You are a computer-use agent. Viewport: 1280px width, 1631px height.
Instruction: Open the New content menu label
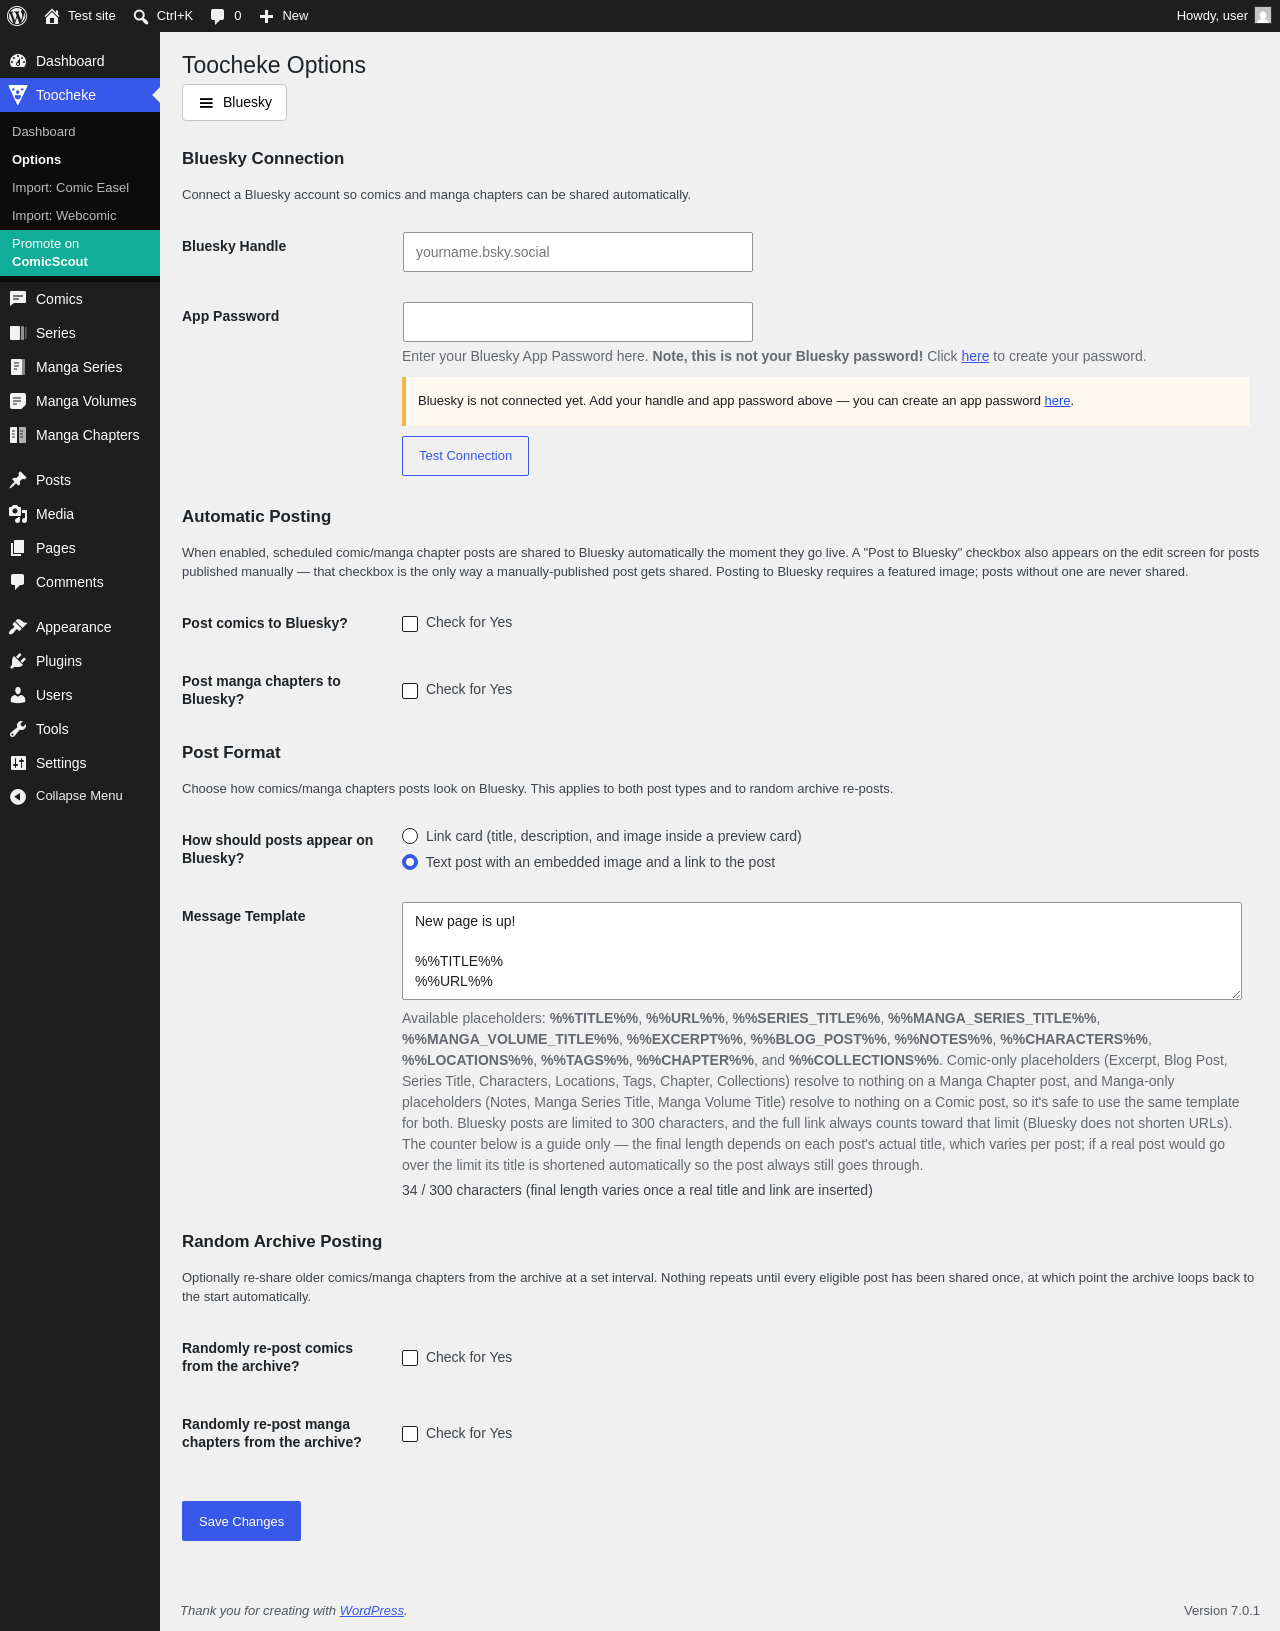(295, 16)
